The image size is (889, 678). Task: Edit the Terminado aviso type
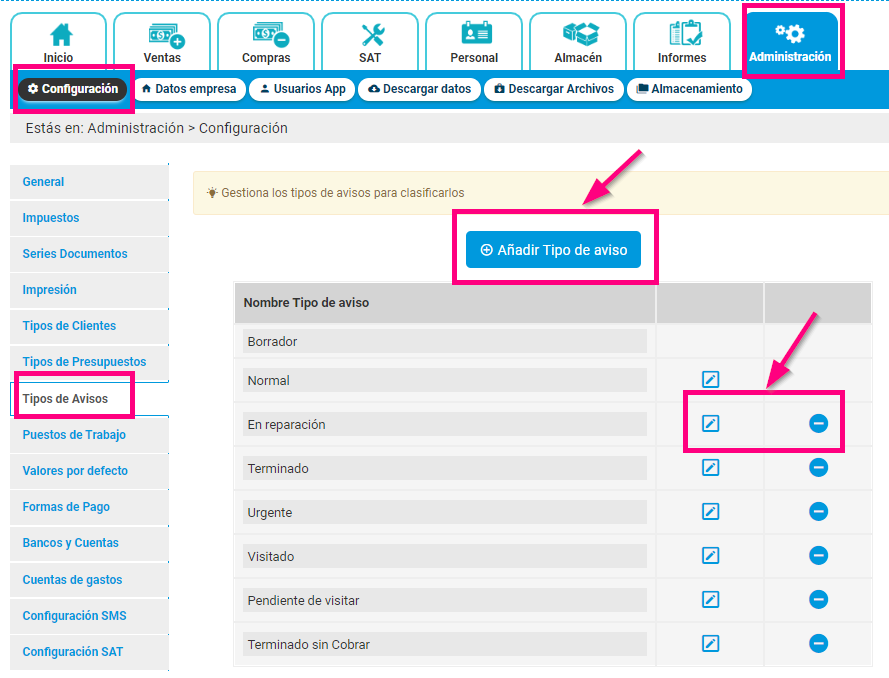[x=710, y=468]
